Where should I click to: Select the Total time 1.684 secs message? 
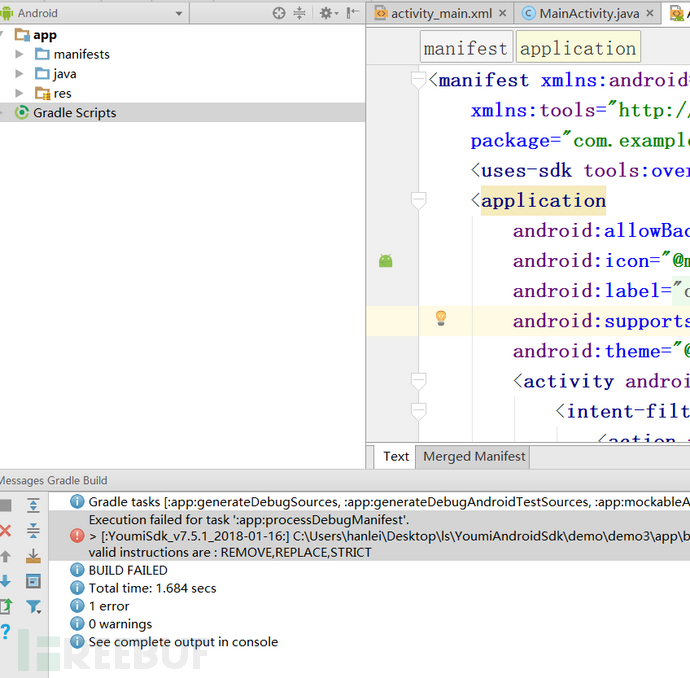369,588
